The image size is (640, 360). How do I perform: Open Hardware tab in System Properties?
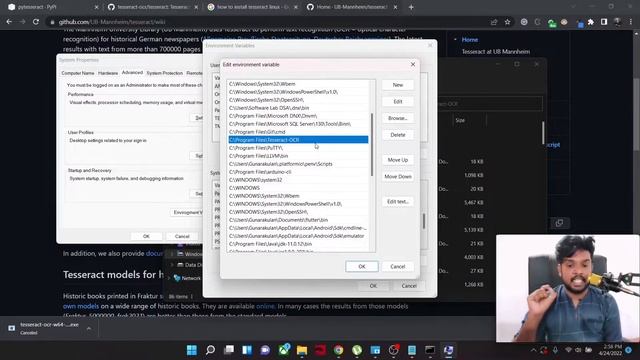(108, 73)
